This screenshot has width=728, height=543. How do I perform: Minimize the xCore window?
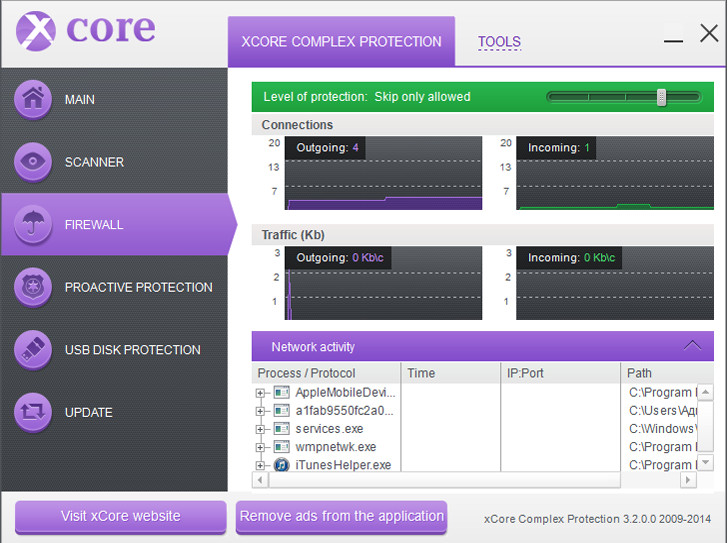coord(673,41)
